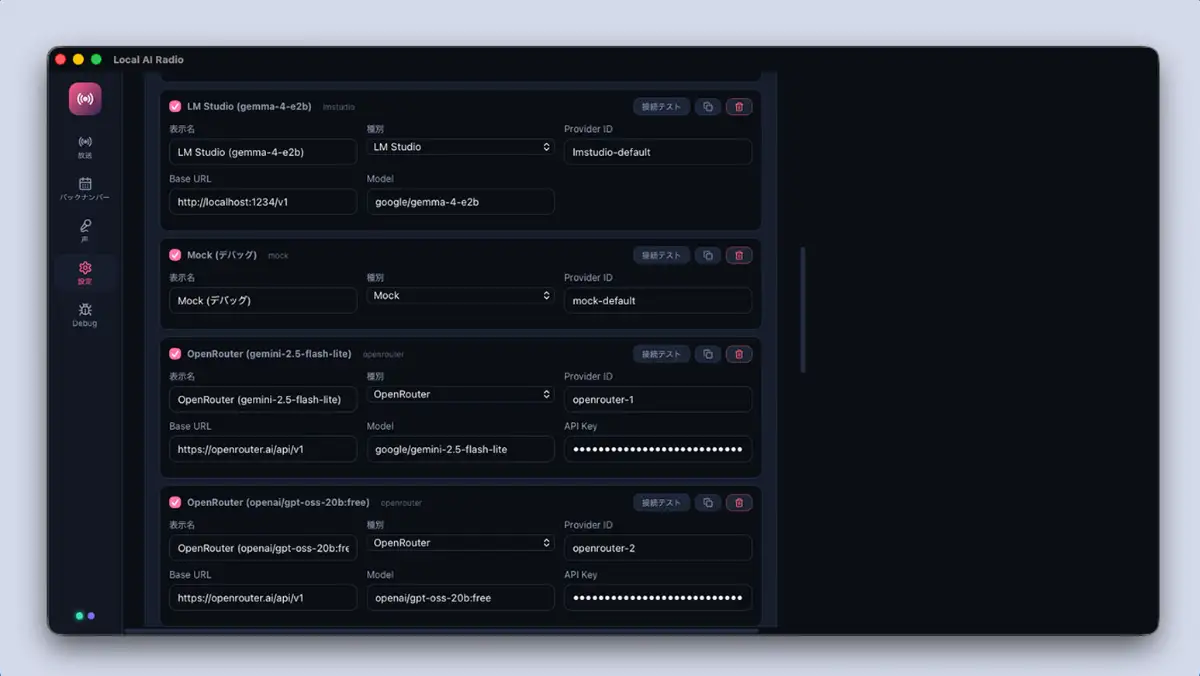Run 接続テスト for OpenRouter (openai/gpt-oss-20b:free)
This screenshot has height=676, width=1200.
(x=661, y=503)
